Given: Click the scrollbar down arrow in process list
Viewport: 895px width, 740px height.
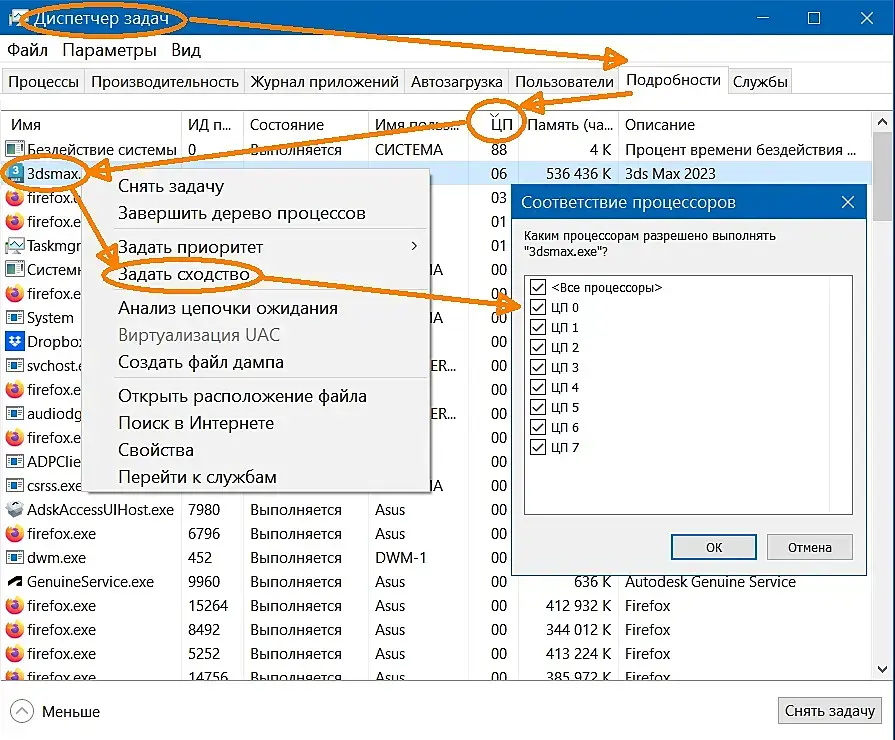Looking at the screenshot, I should 882,669.
